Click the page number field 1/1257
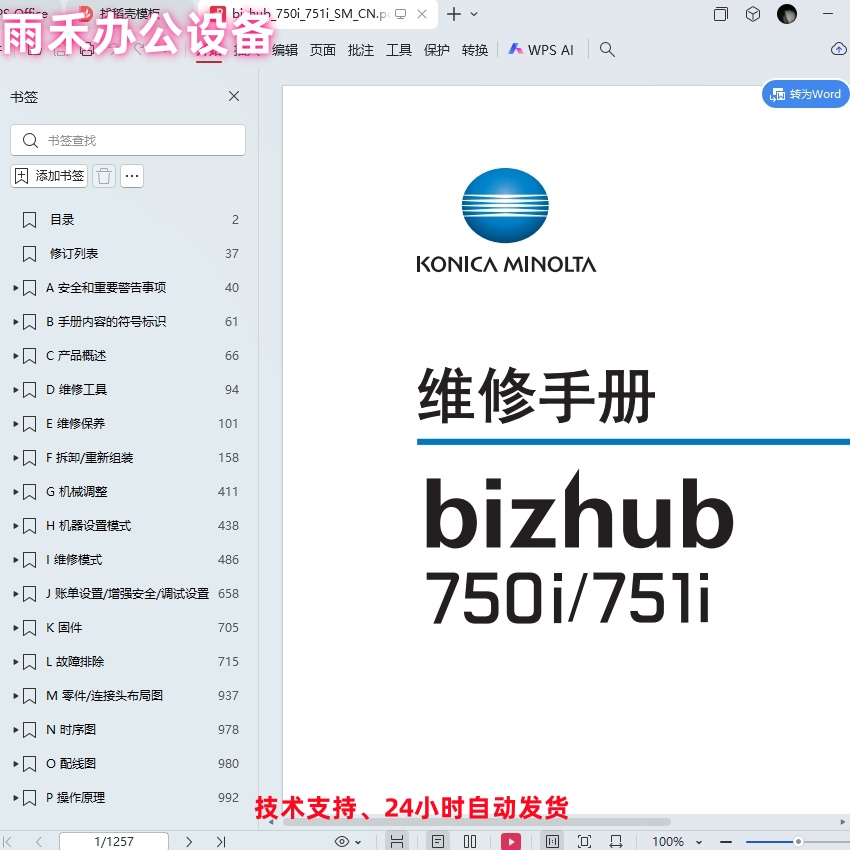Screen dimensions: 850x850 click(x=114, y=841)
